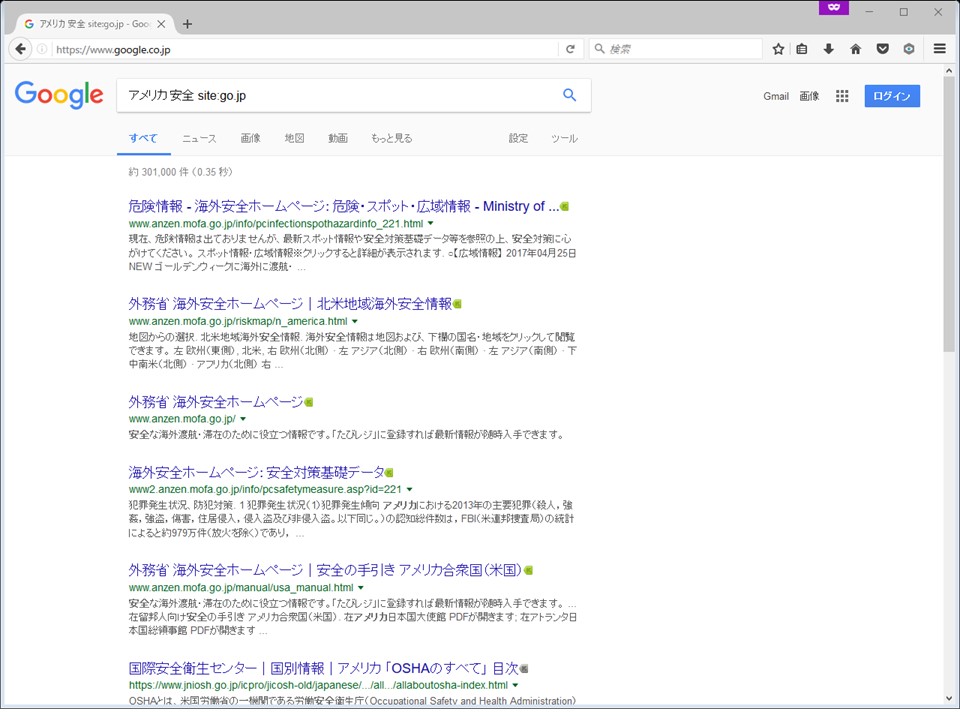
Task: Go to the home page icon
Action: [855, 49]
